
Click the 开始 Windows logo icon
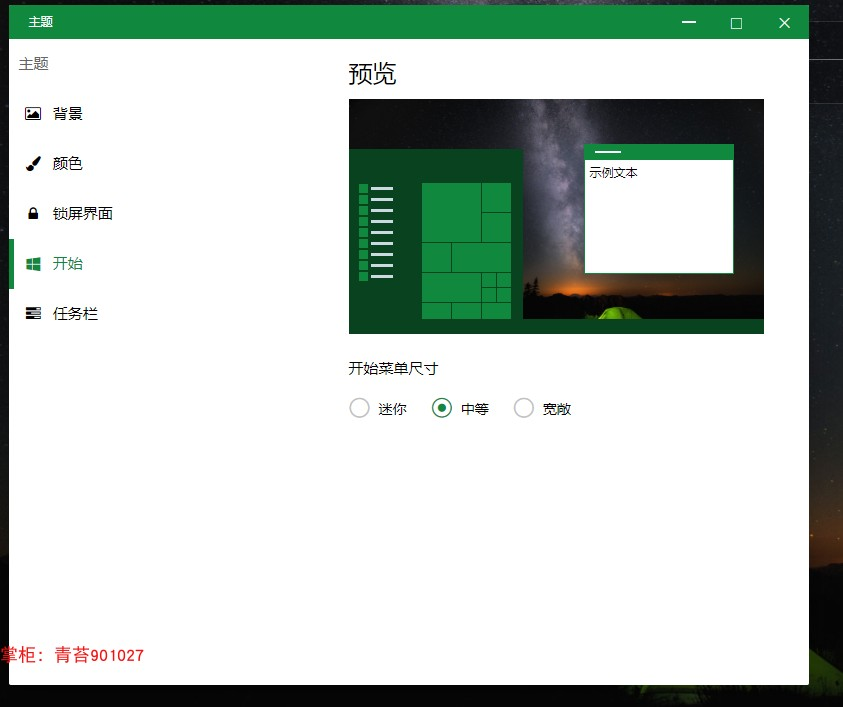pyautogui.click(x=33, y=263)
